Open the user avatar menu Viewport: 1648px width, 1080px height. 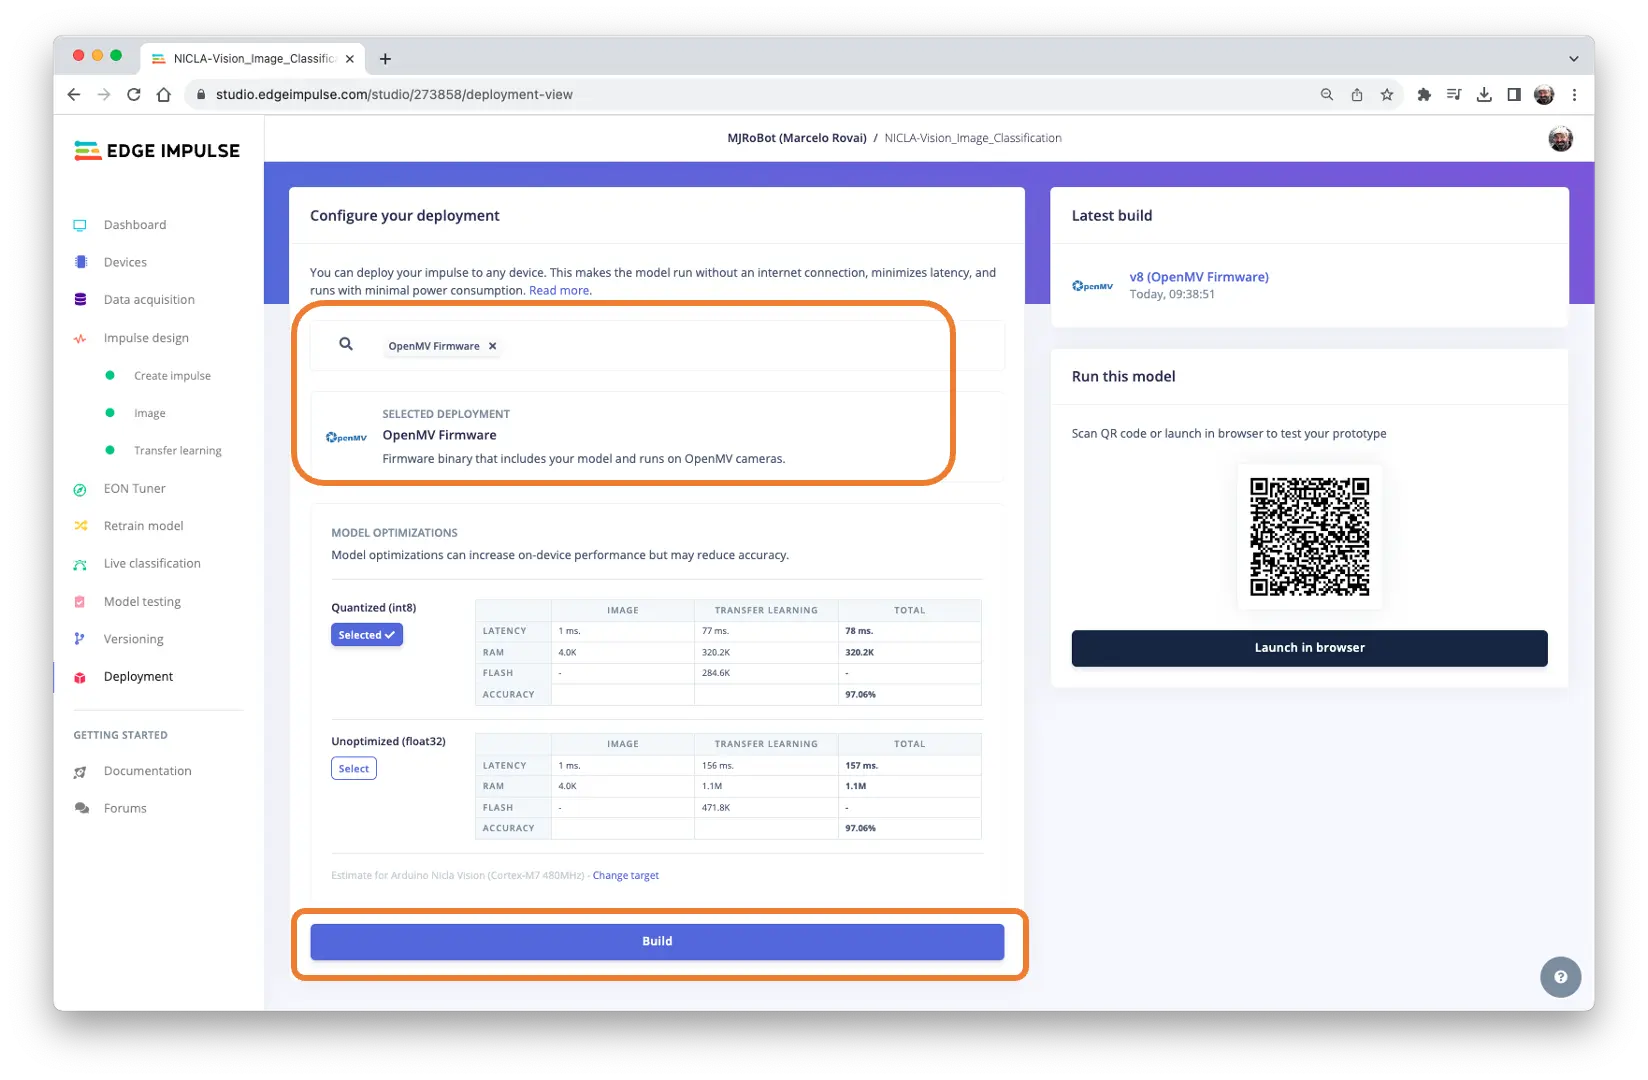[x=1560, y=139]
